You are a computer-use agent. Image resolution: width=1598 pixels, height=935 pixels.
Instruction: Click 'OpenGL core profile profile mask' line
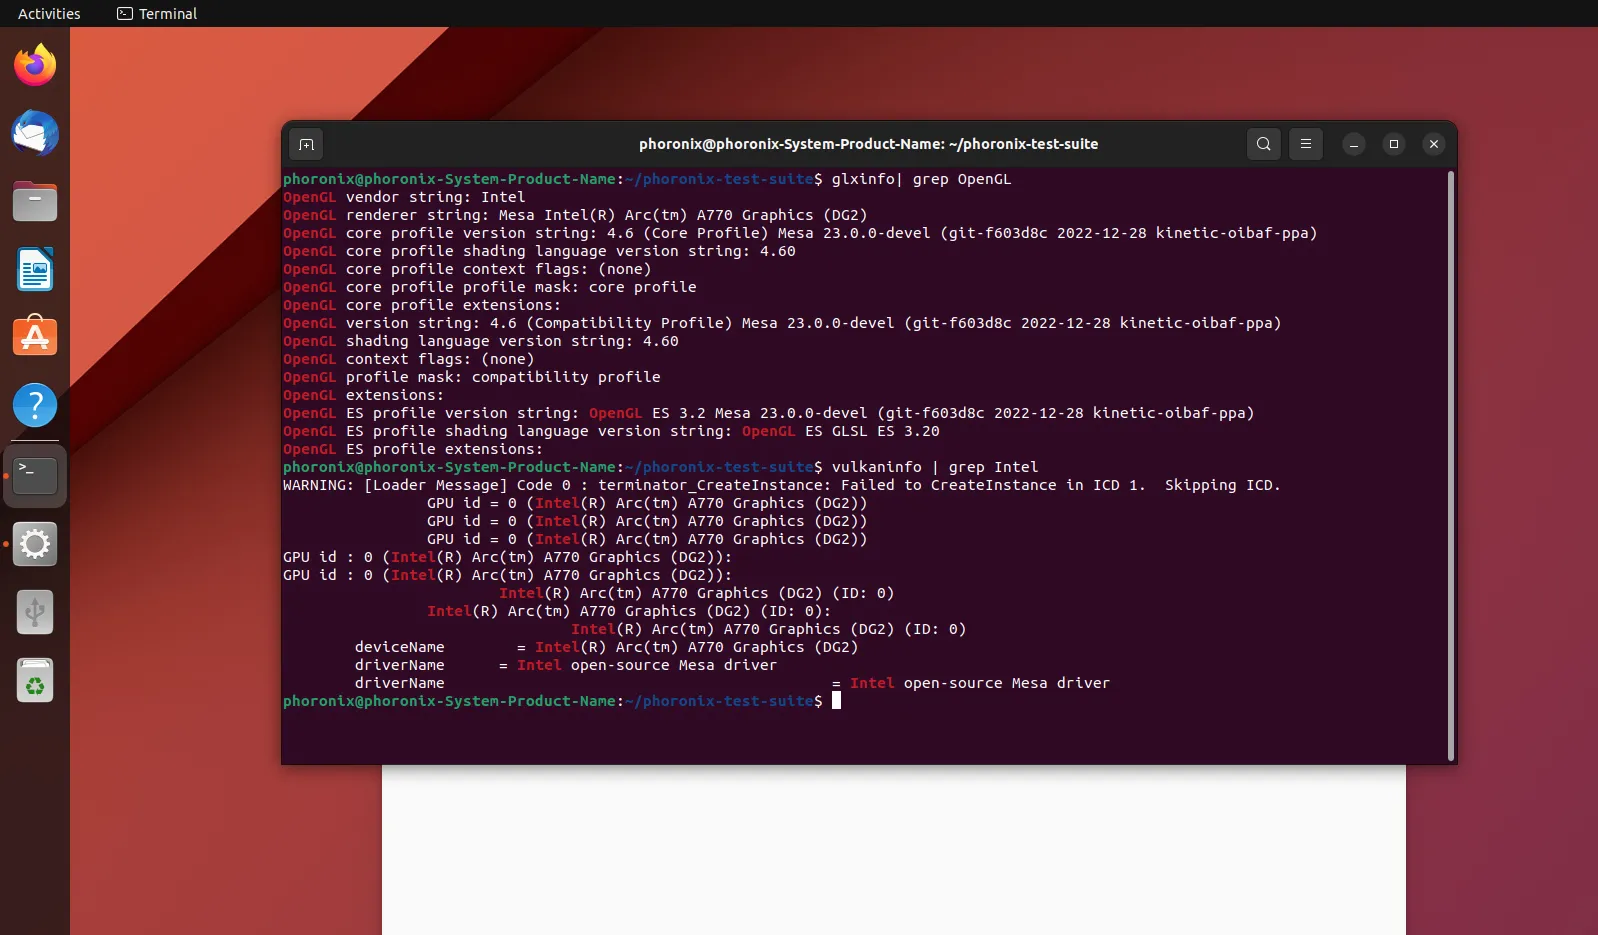point(490,287)
